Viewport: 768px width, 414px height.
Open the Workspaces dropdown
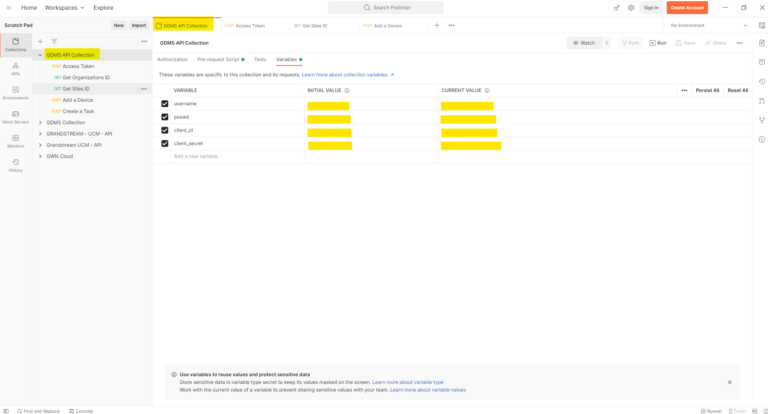tap(65, 8)
